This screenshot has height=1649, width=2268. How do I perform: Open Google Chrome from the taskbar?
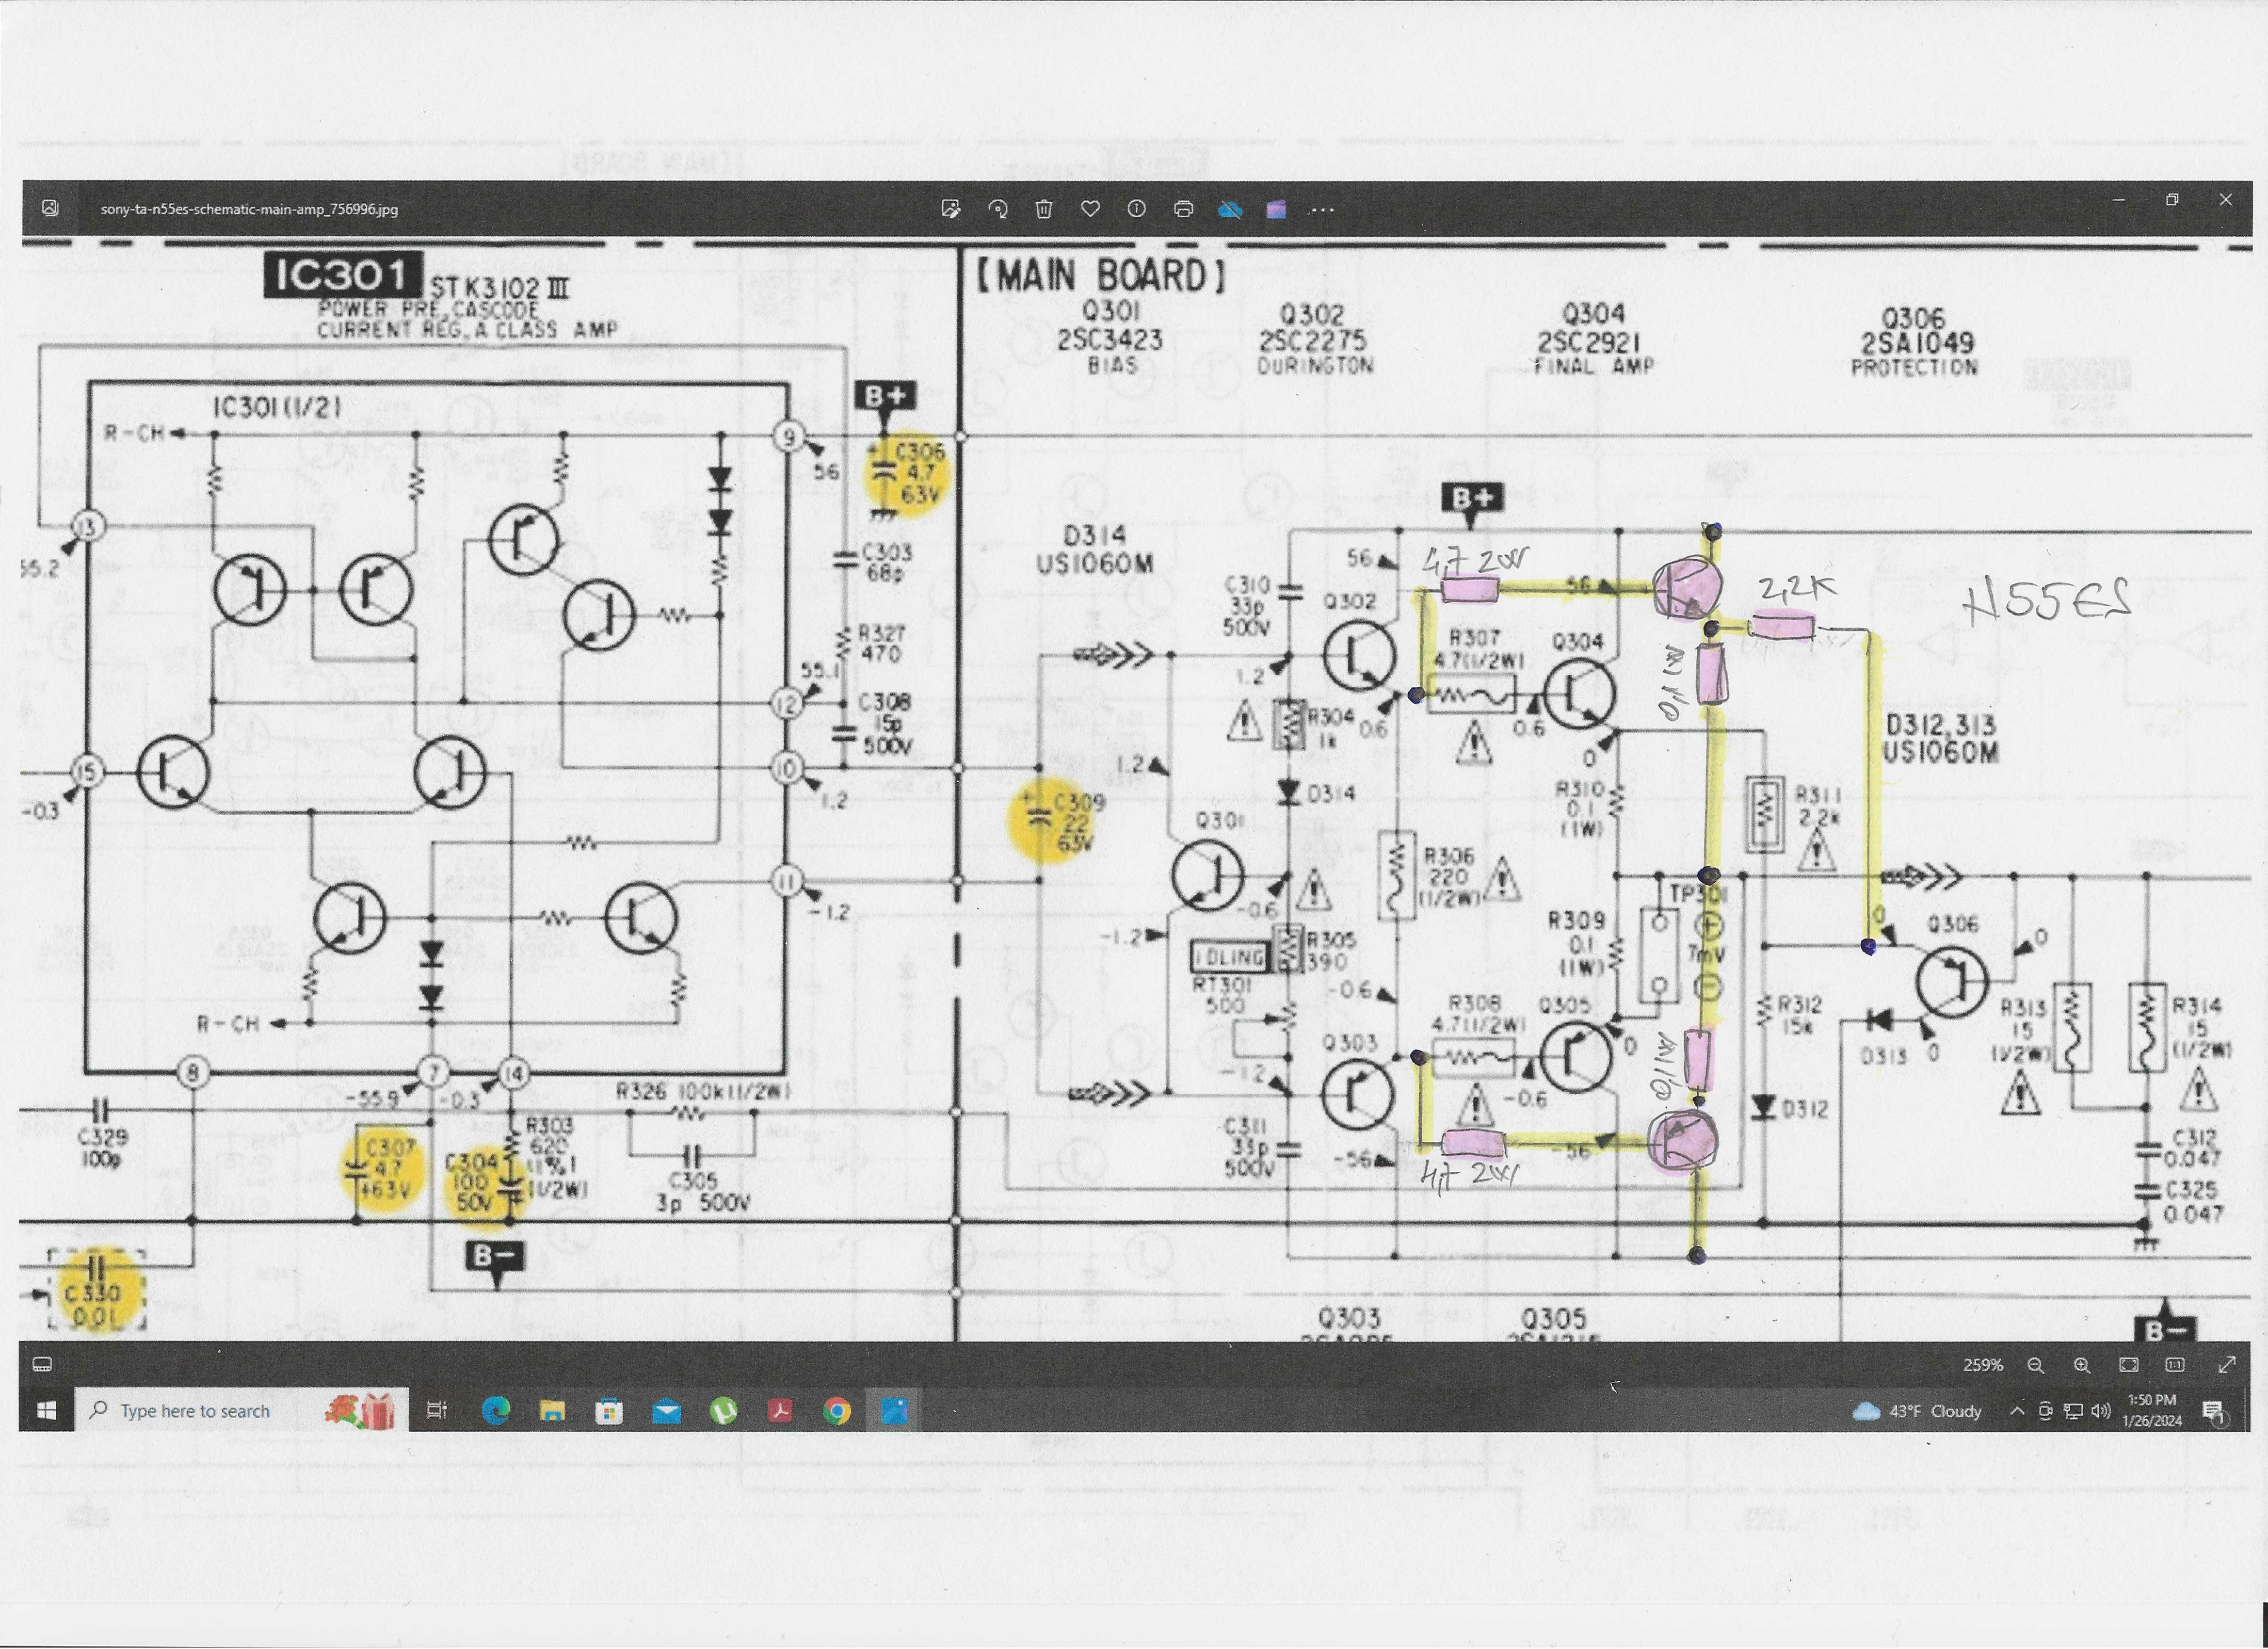[x=837, y=1411]
